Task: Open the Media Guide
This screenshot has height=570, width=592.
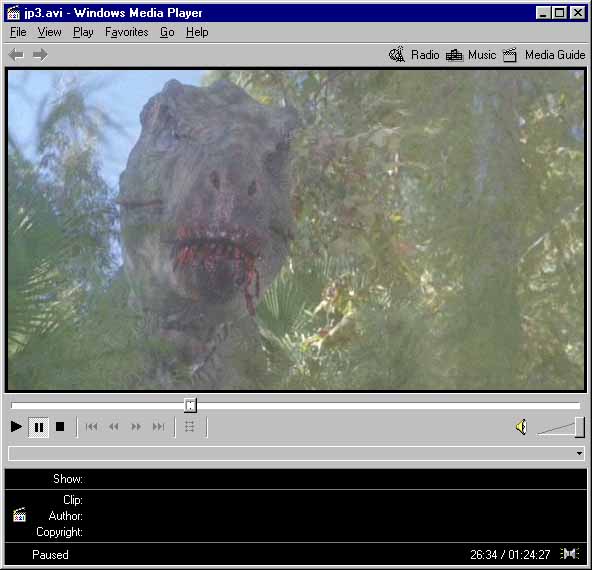Action: (x=544, y=55)
